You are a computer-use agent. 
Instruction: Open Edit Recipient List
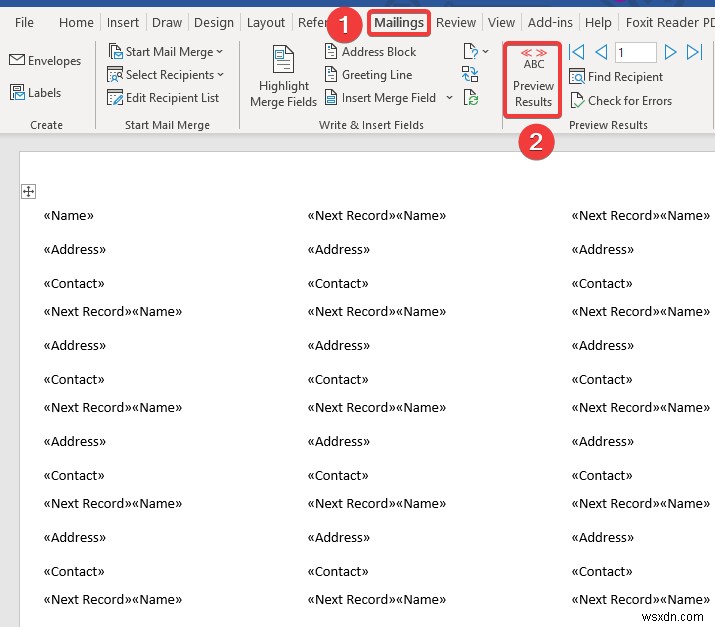(163, 98)
